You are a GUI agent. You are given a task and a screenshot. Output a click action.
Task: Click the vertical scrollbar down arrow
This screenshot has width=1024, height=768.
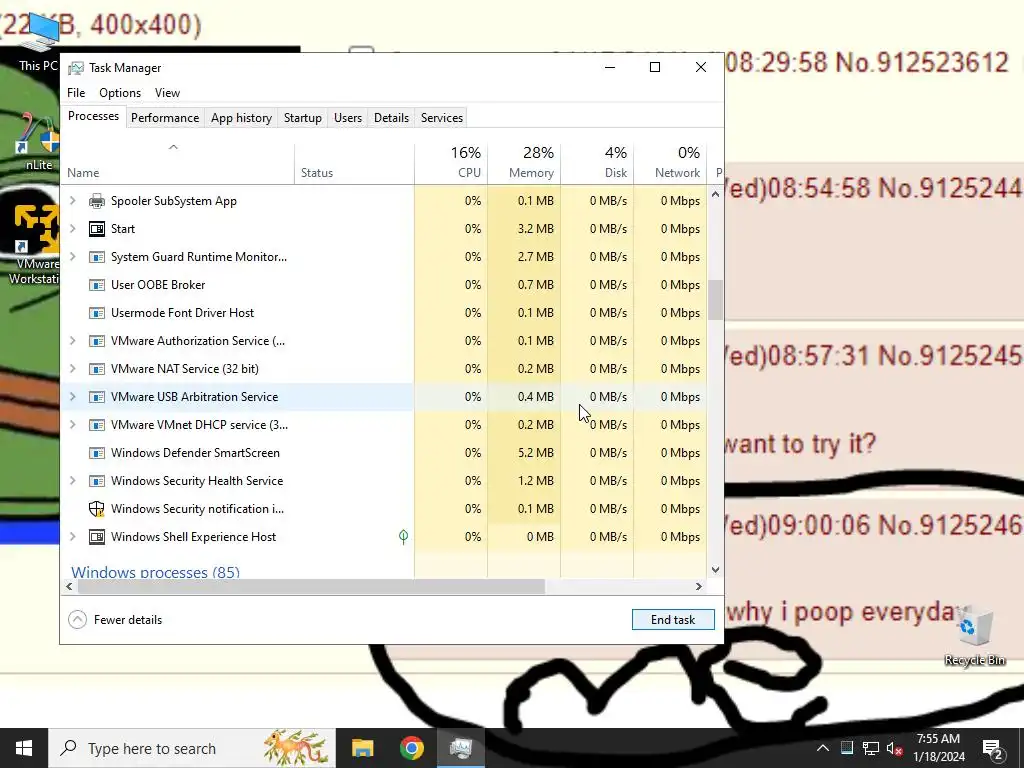(x=715, y=570)
